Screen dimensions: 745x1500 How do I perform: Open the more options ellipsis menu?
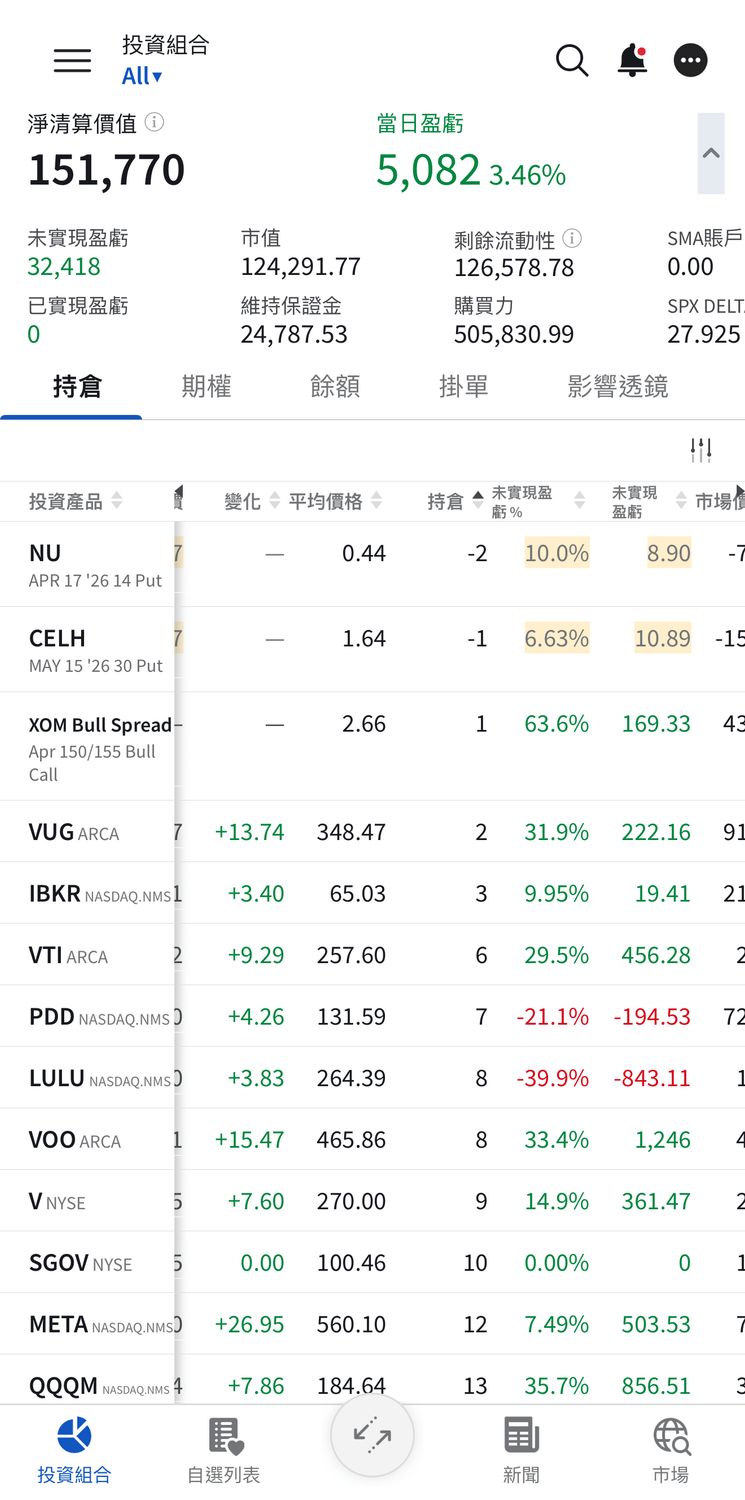[691, 61]
